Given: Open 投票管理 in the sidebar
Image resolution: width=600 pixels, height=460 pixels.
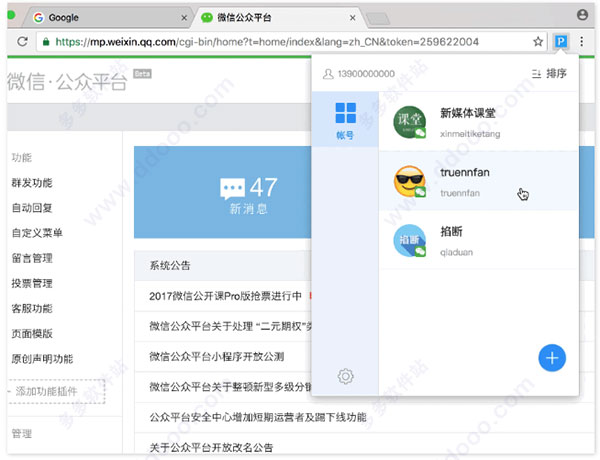Looking at the screenshot, I should coord(32,283).
